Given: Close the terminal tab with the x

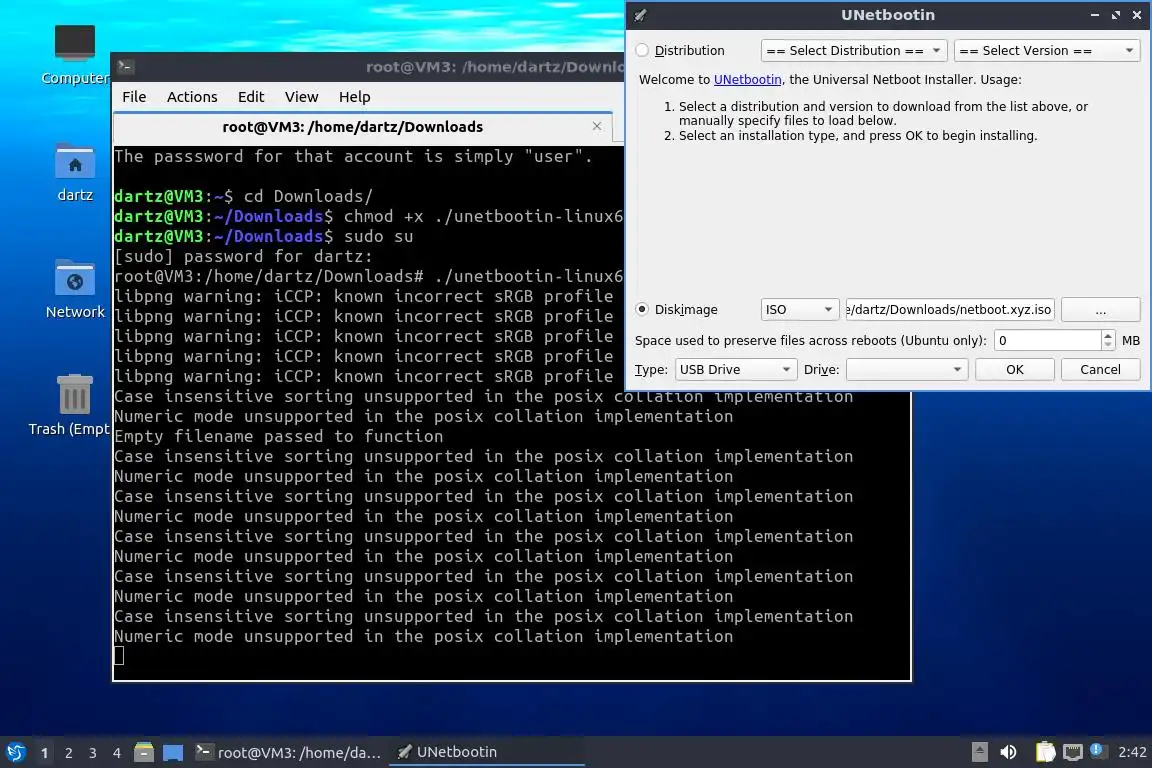Looking at the screenshot, I should click(597, 126).
